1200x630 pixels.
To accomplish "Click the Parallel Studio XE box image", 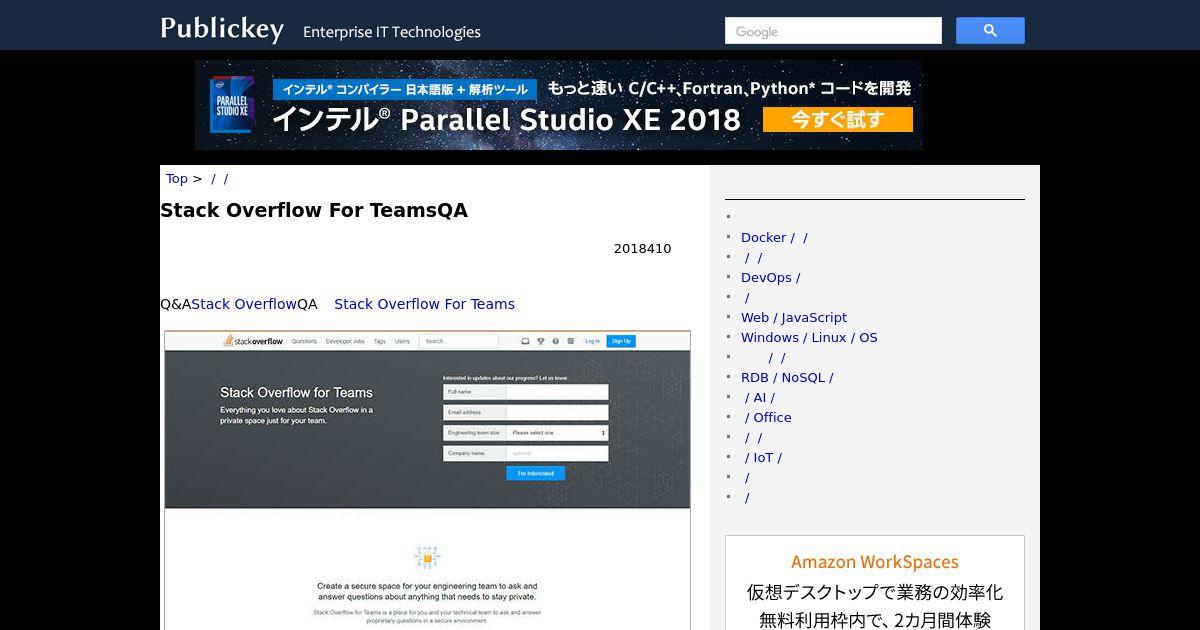I will click(x=231, y=104).
